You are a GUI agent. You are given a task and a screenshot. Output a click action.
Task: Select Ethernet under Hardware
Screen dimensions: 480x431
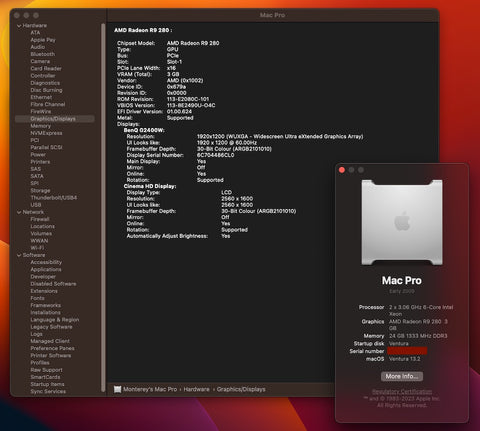tap(41, 97)
